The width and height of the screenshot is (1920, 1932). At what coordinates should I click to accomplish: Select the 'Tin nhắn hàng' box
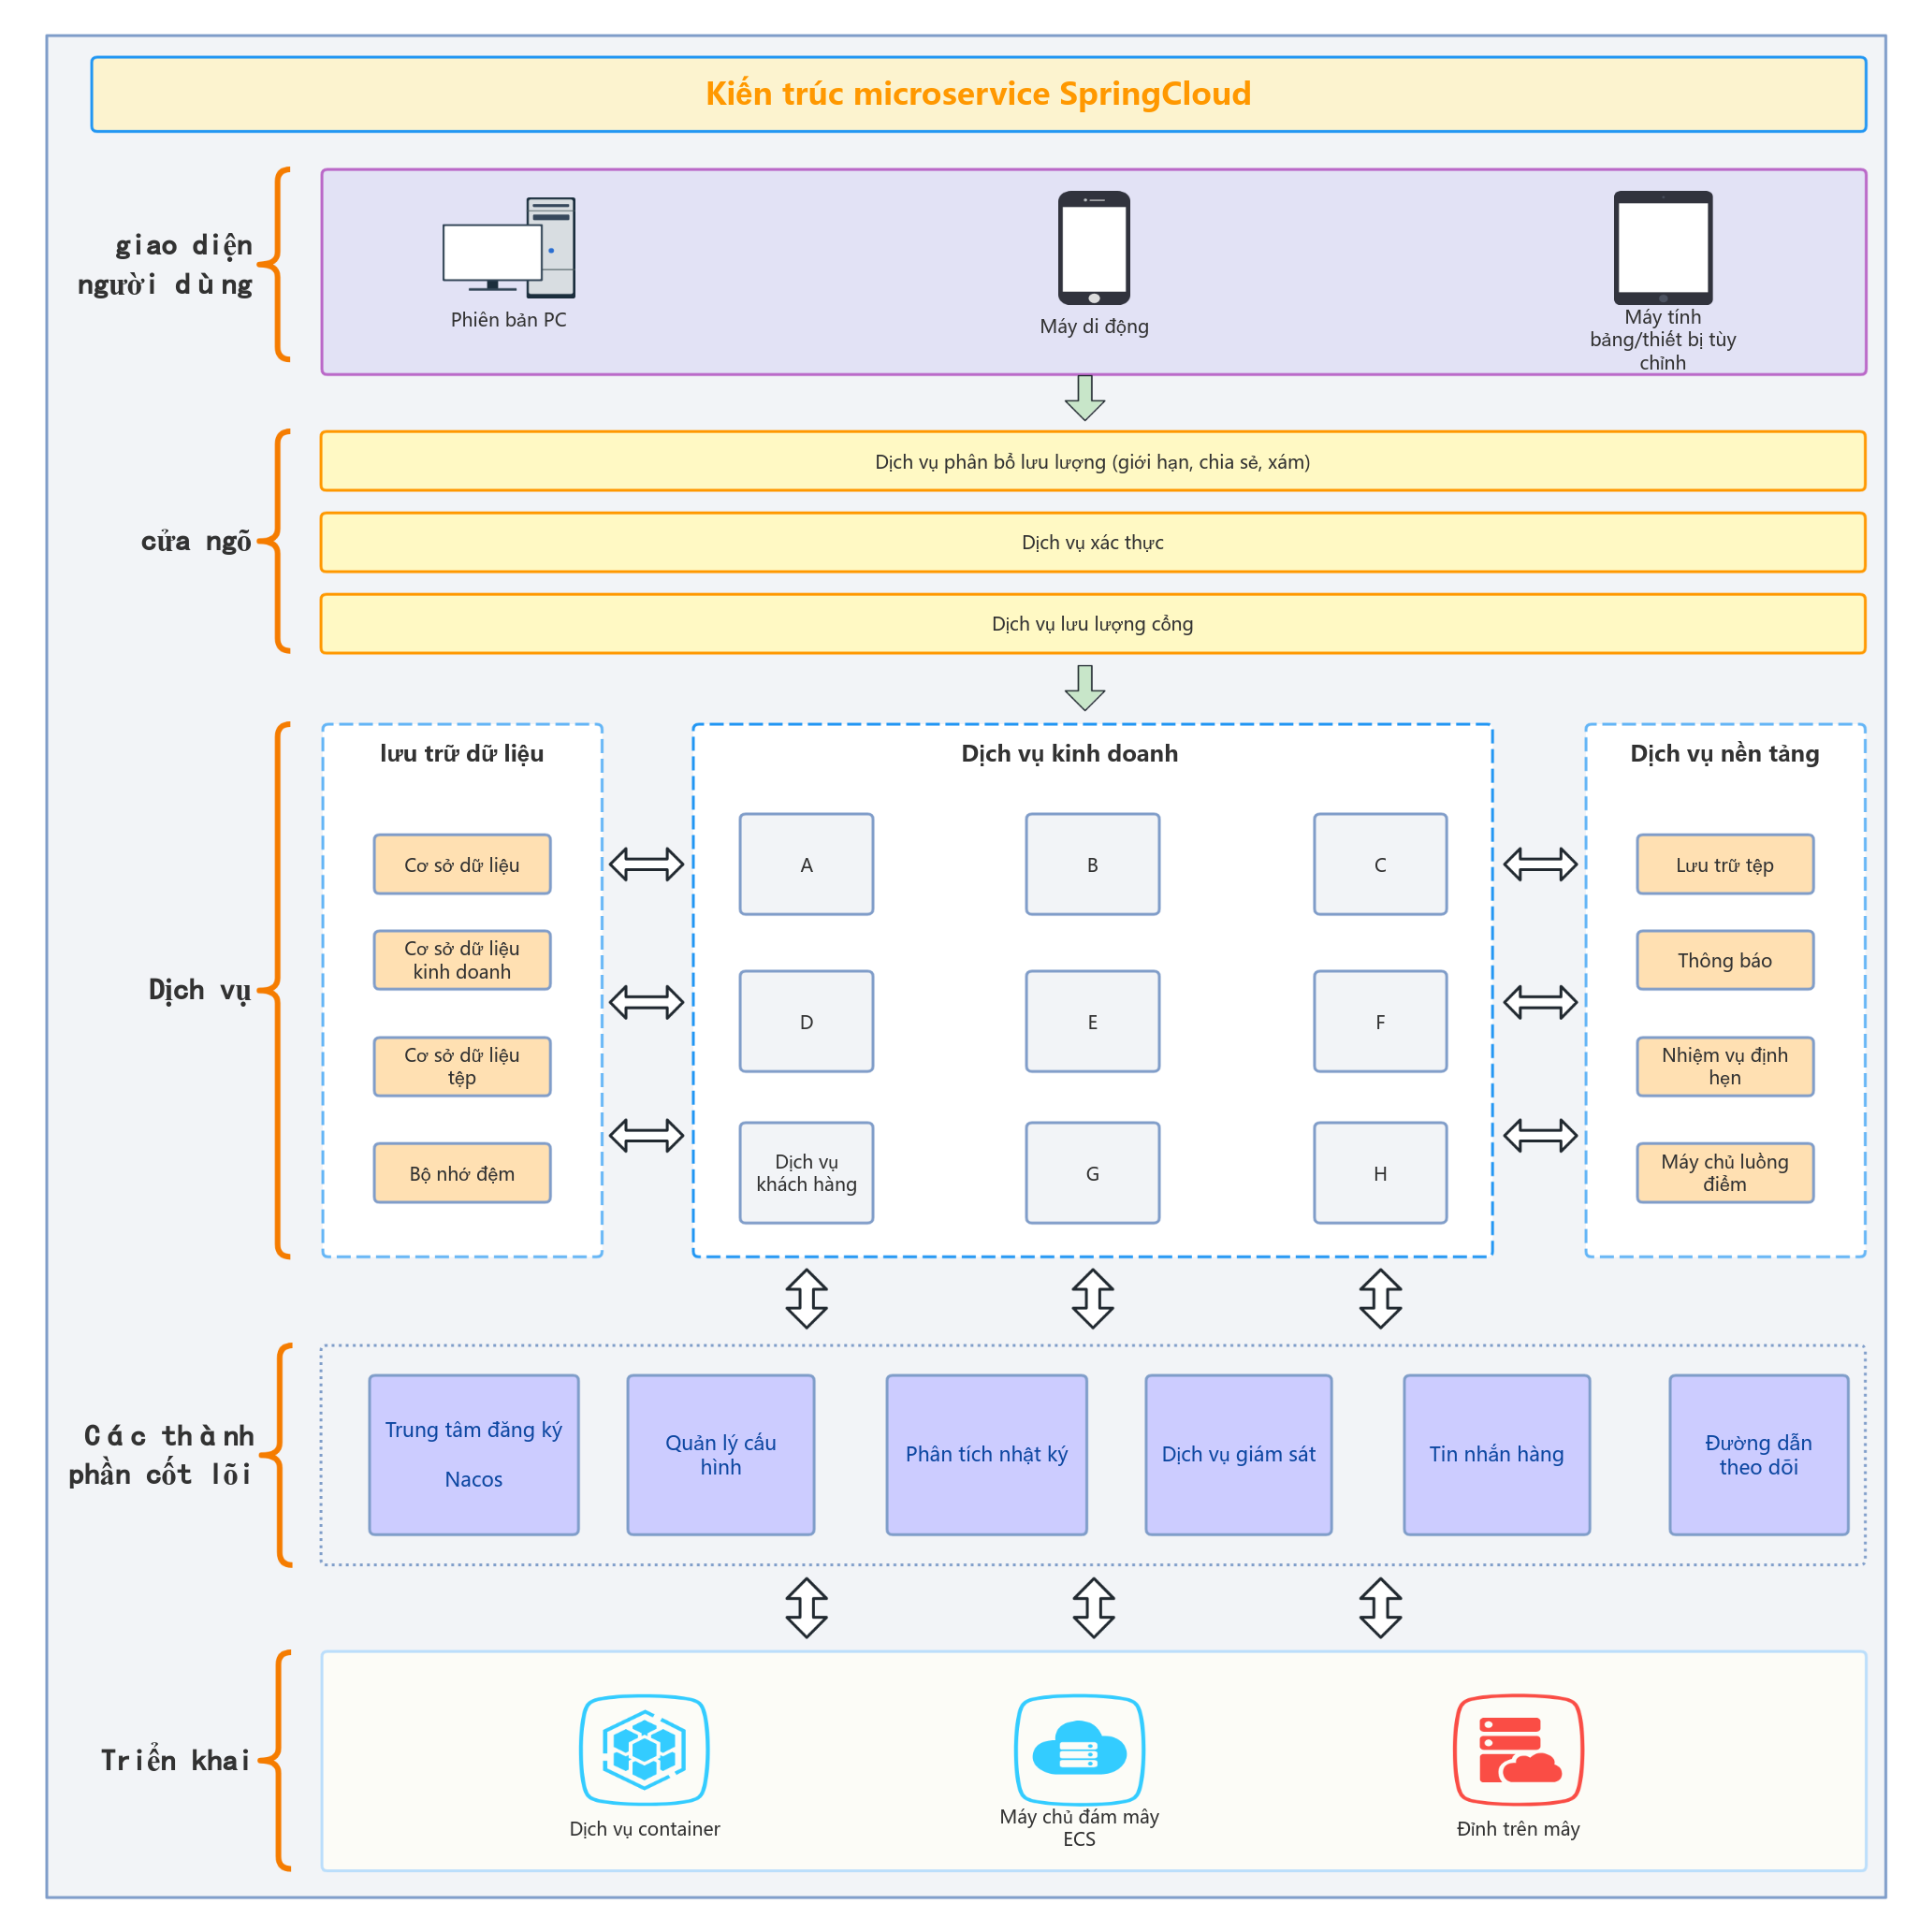(x=1497, y=1455)
